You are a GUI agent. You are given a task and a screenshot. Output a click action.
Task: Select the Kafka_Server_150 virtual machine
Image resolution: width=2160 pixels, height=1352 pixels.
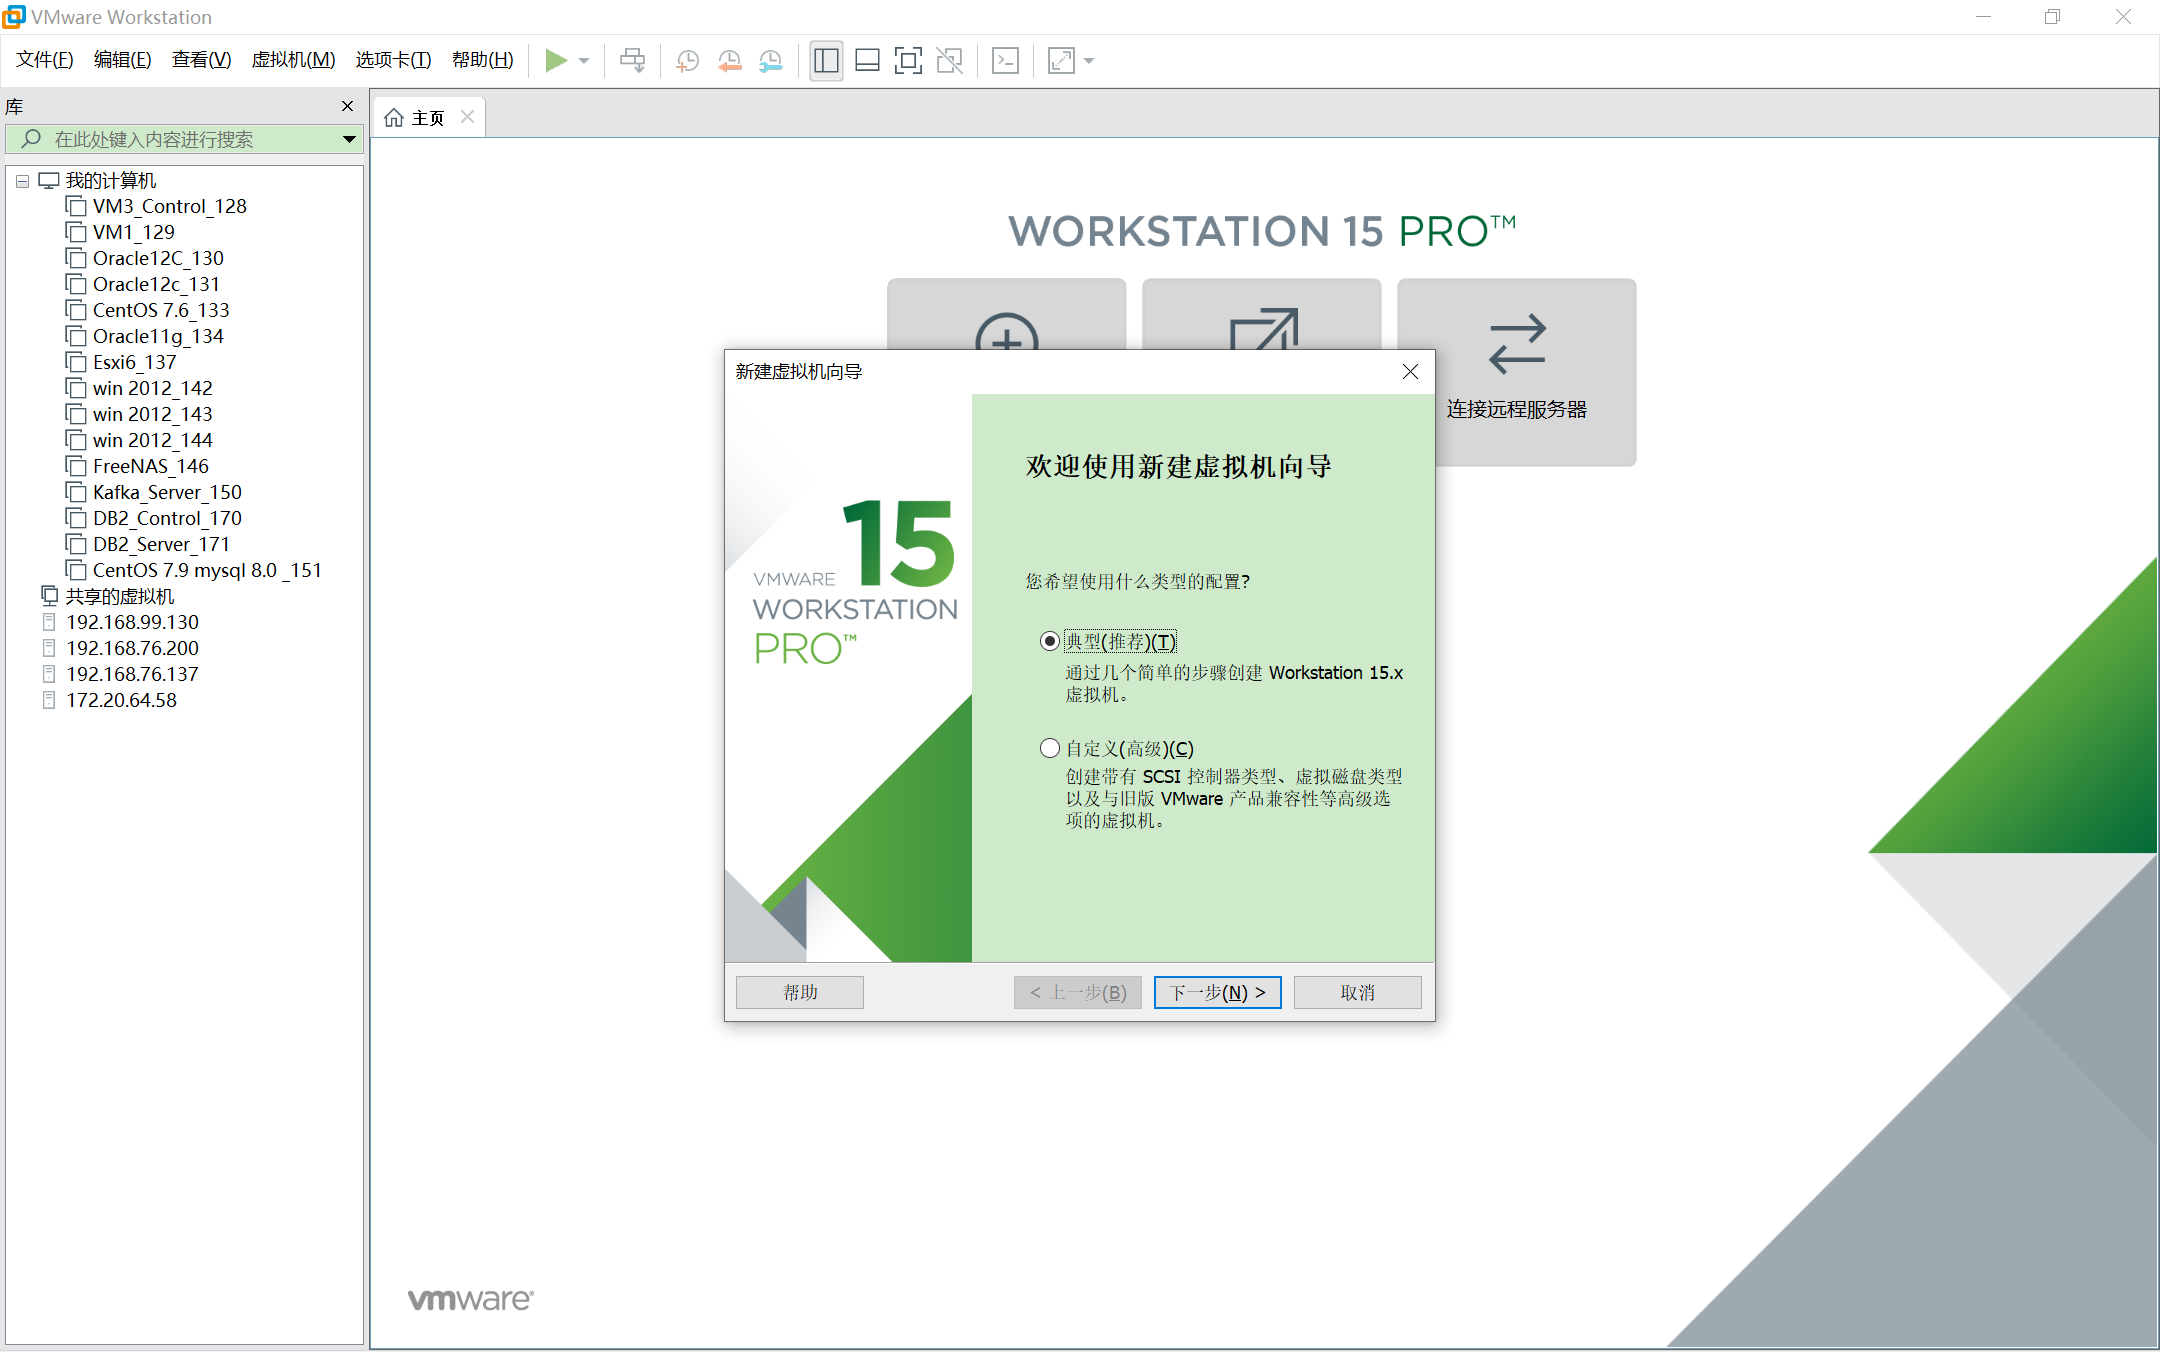167,491
